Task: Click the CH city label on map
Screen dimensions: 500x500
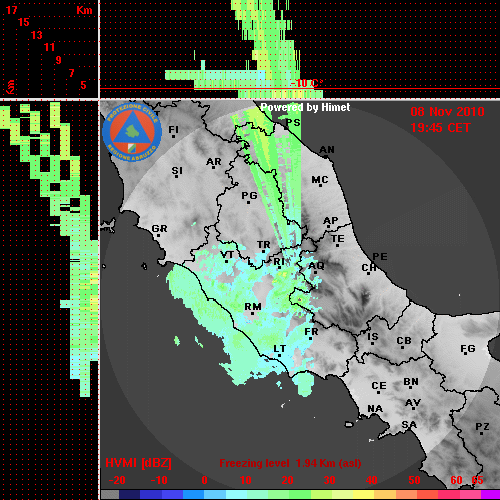Action: coord(369,268)
